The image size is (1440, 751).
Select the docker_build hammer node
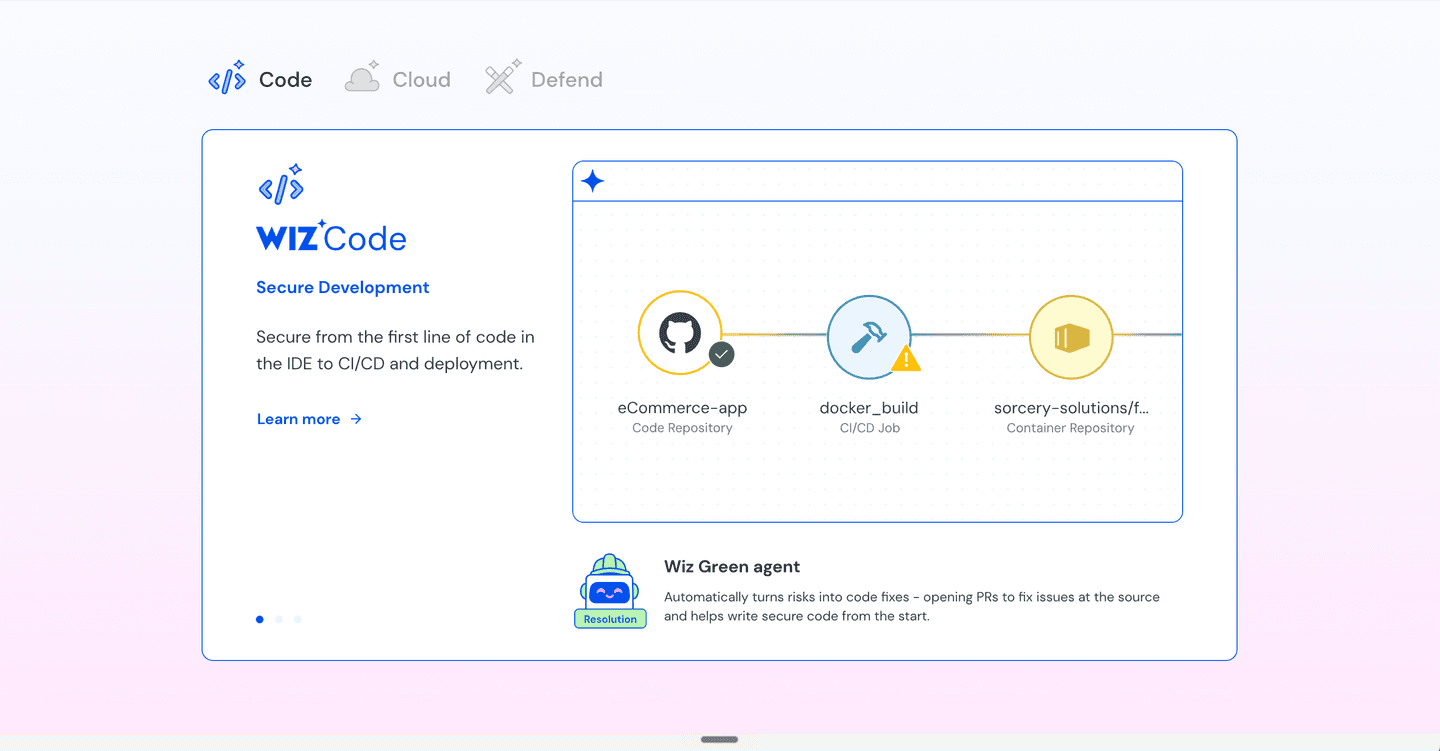point(869,337)
